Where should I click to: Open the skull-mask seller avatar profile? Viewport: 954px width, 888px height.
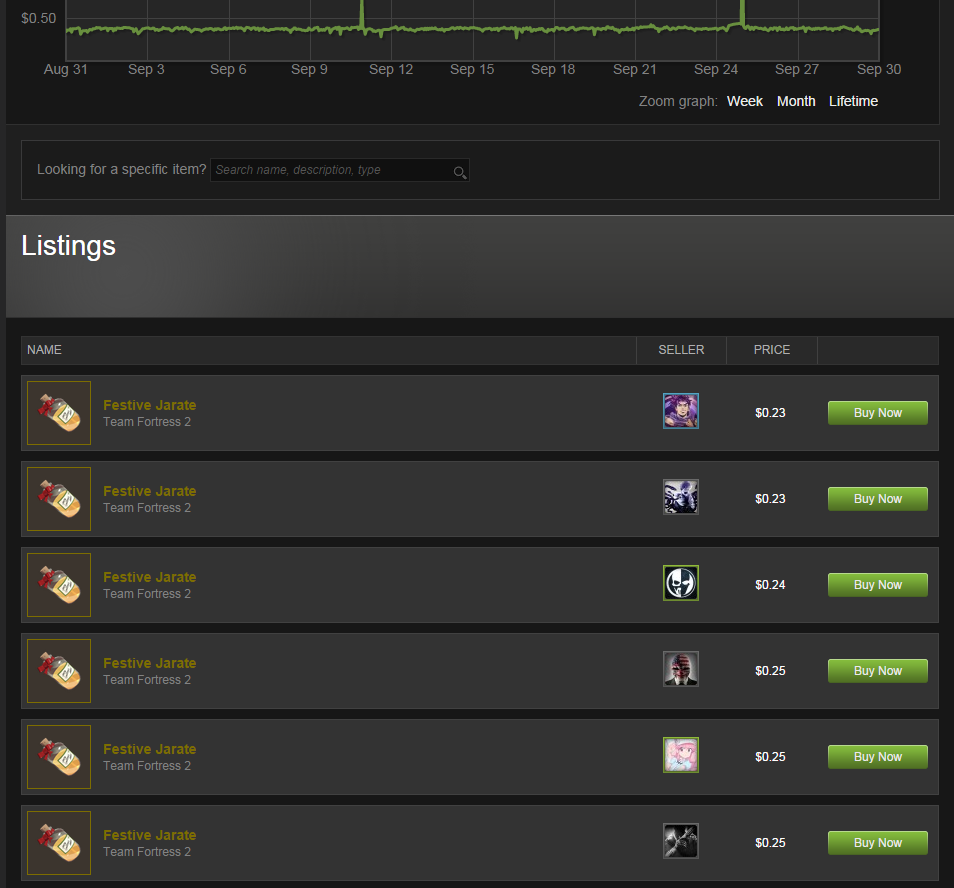[681, 583]
